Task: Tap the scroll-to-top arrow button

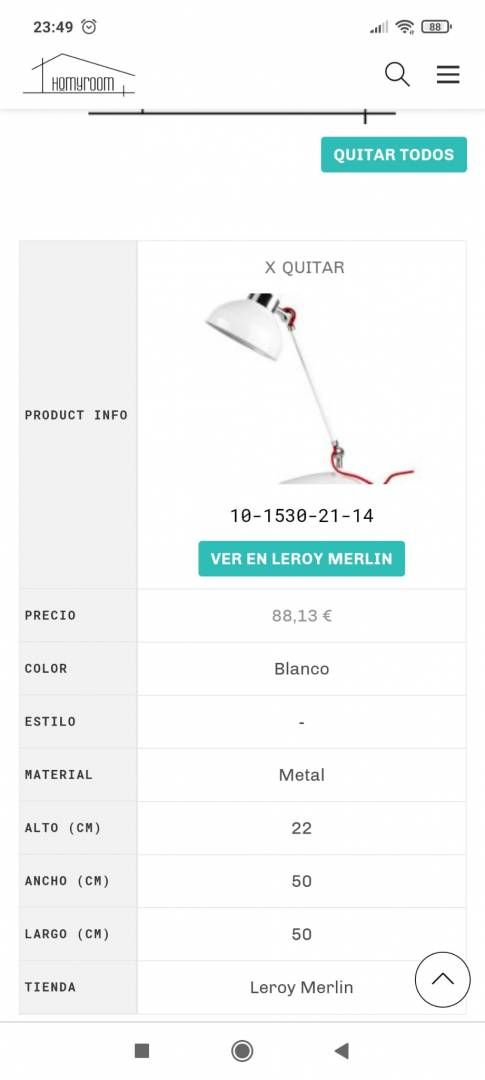Action: click(442, 979)
